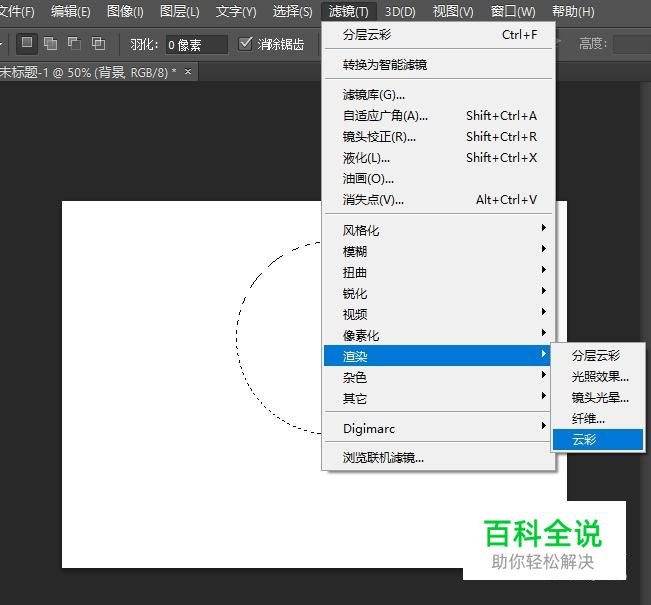
Task: Expand the 扭曲 distort submenu
Action: [x=438, y=272]
